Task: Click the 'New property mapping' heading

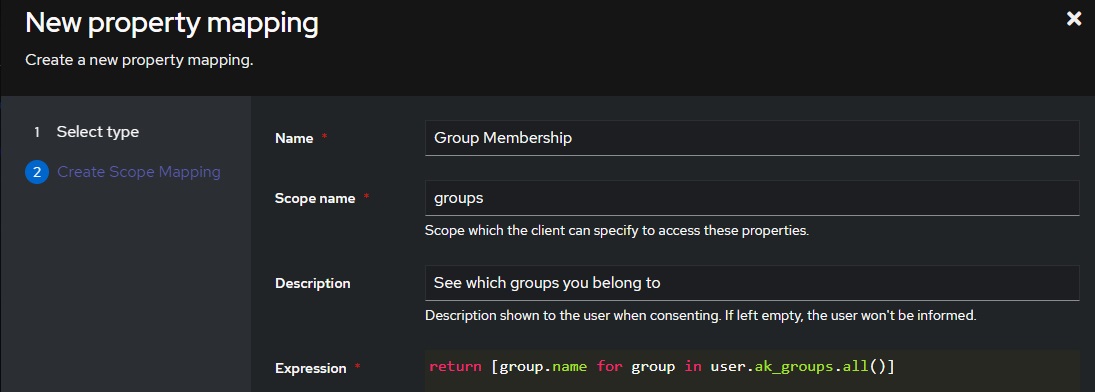Action: 172,24
